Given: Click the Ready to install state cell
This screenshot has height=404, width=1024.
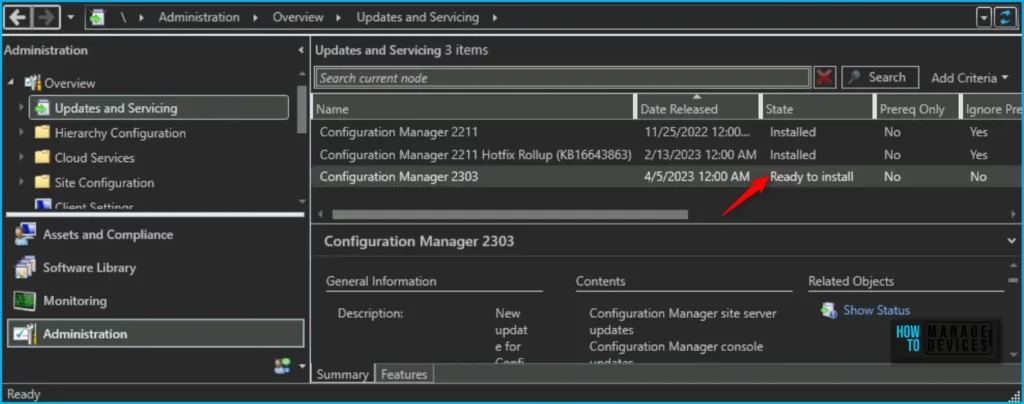Looking at the screenshot, I should coord(811,176).
